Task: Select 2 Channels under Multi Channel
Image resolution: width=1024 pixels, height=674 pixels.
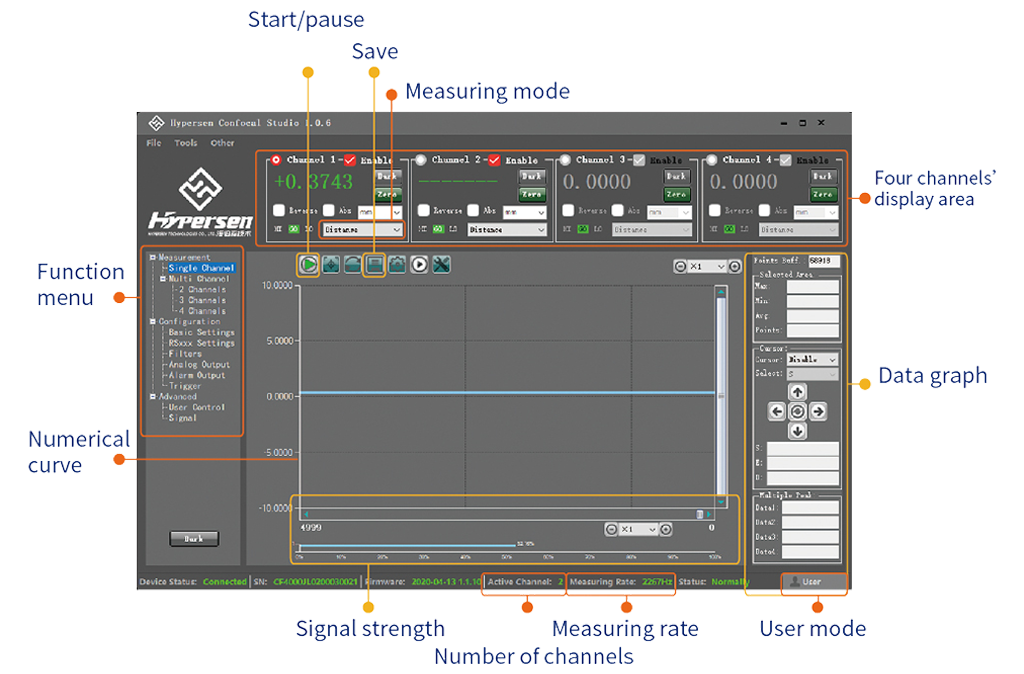Action: click(x=202, y=289)
